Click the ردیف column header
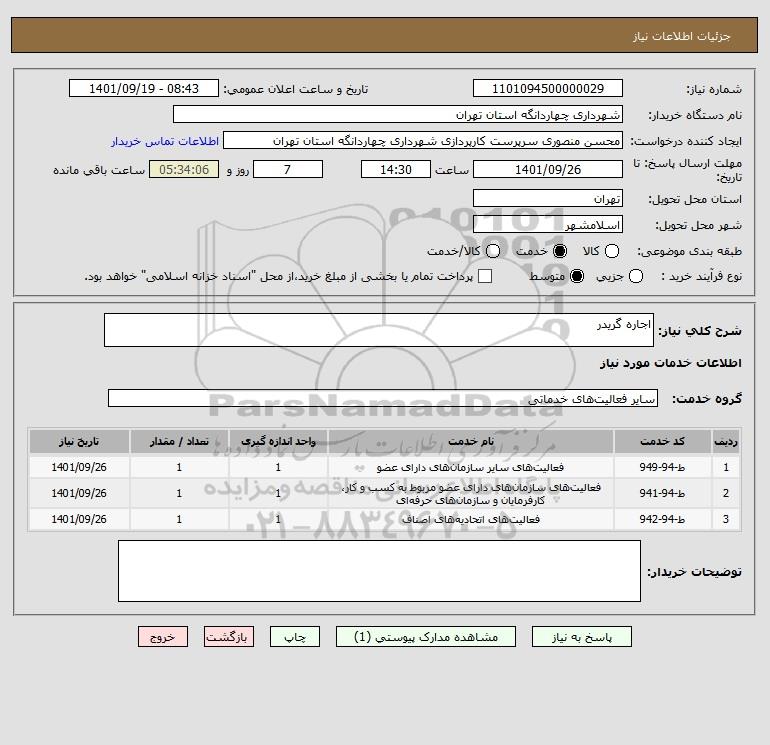Image resolution: width=770 pixels, height=745 pixels. point(726,441)
